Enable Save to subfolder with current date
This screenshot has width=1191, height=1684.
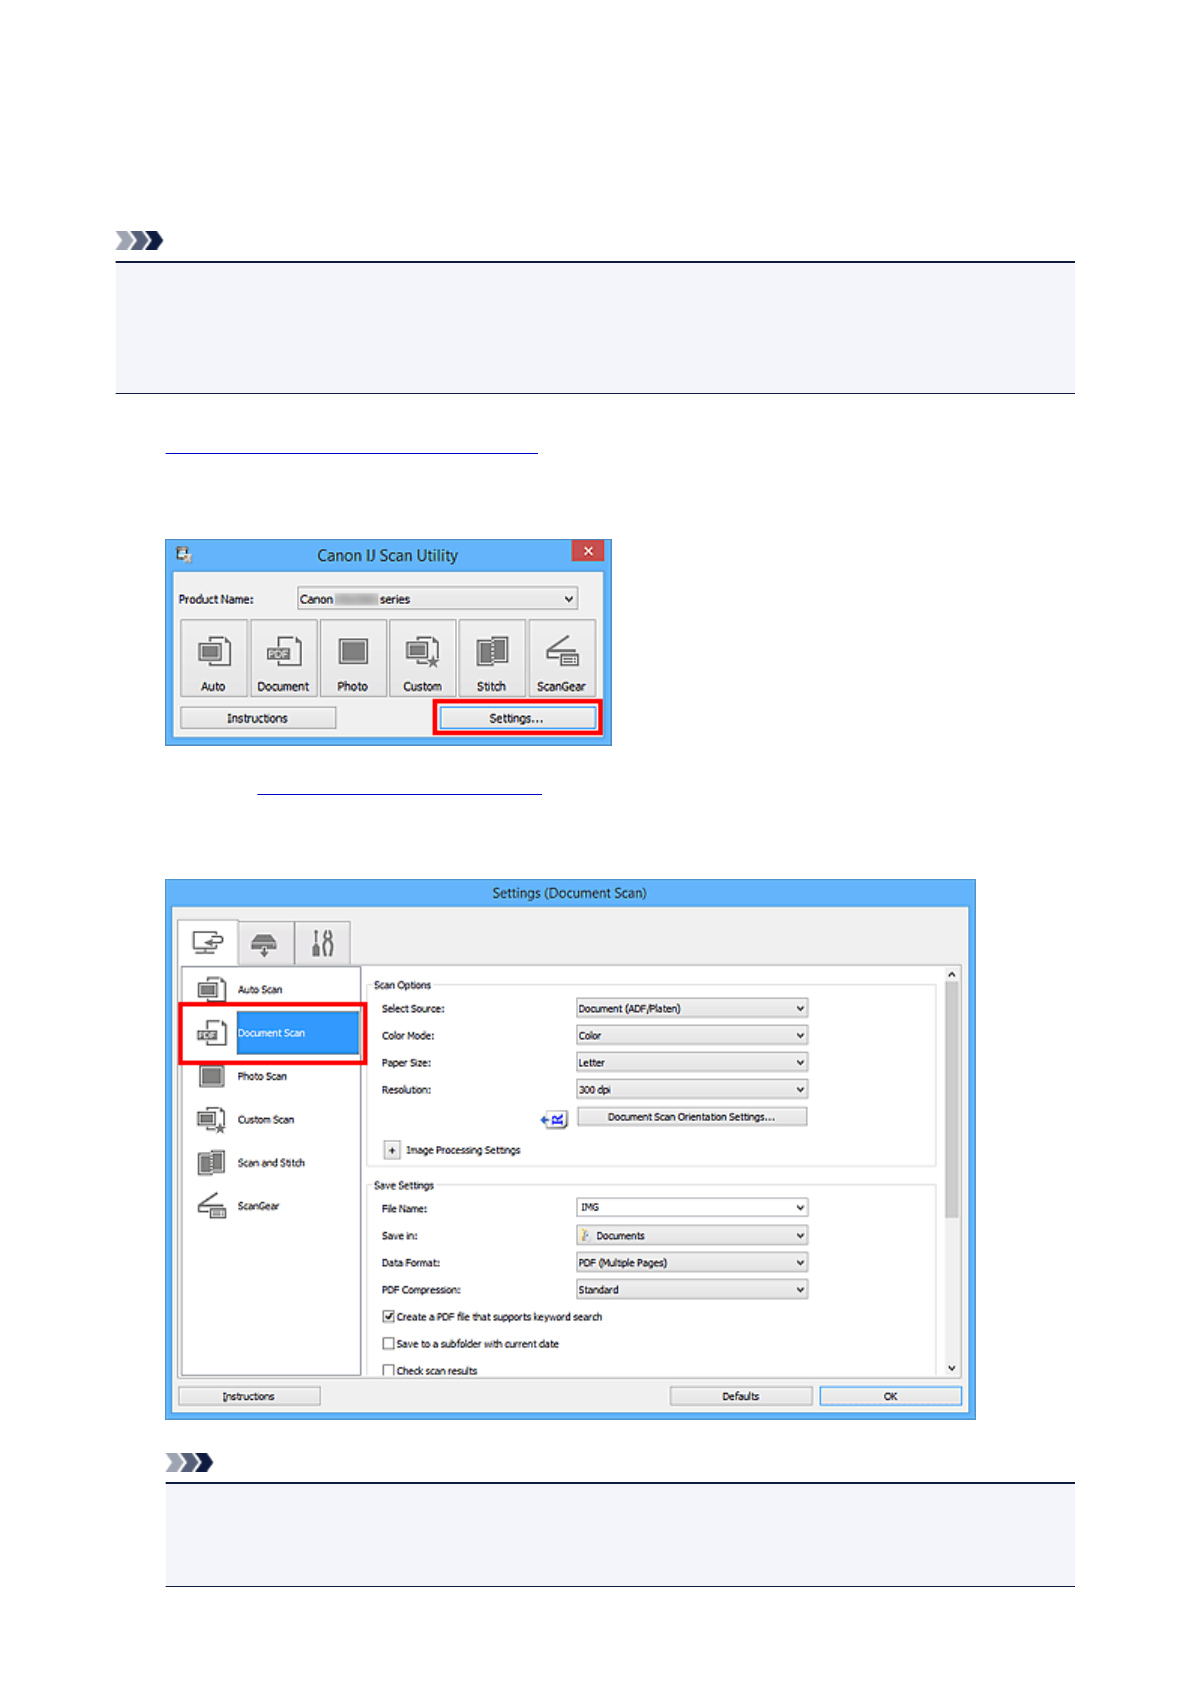[389, 1344]
